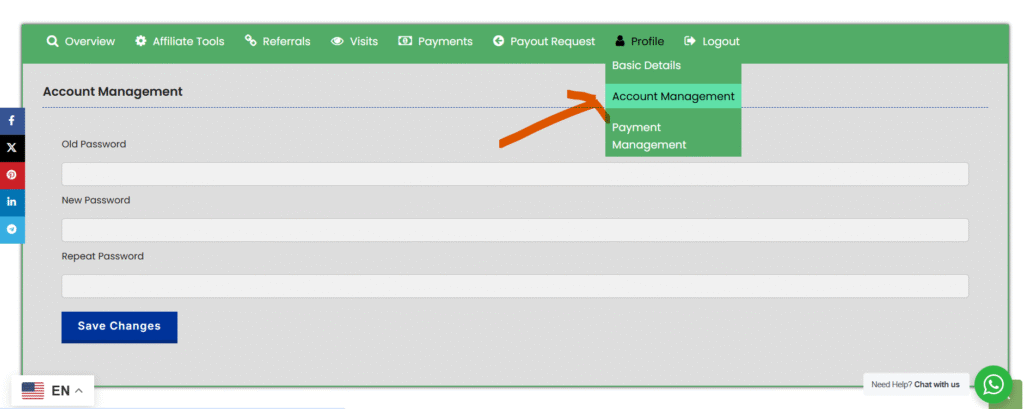View the Visits page
Image resolution: width=1024 pixels, height=409 pixels.
[355, 42]
